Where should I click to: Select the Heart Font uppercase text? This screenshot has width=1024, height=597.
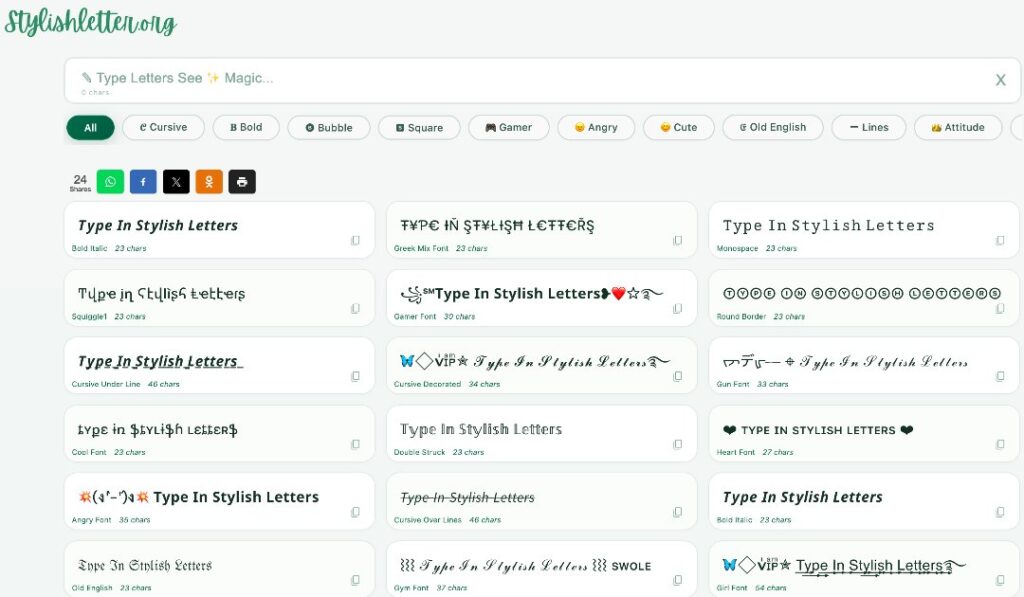click(x=818, y=430)
